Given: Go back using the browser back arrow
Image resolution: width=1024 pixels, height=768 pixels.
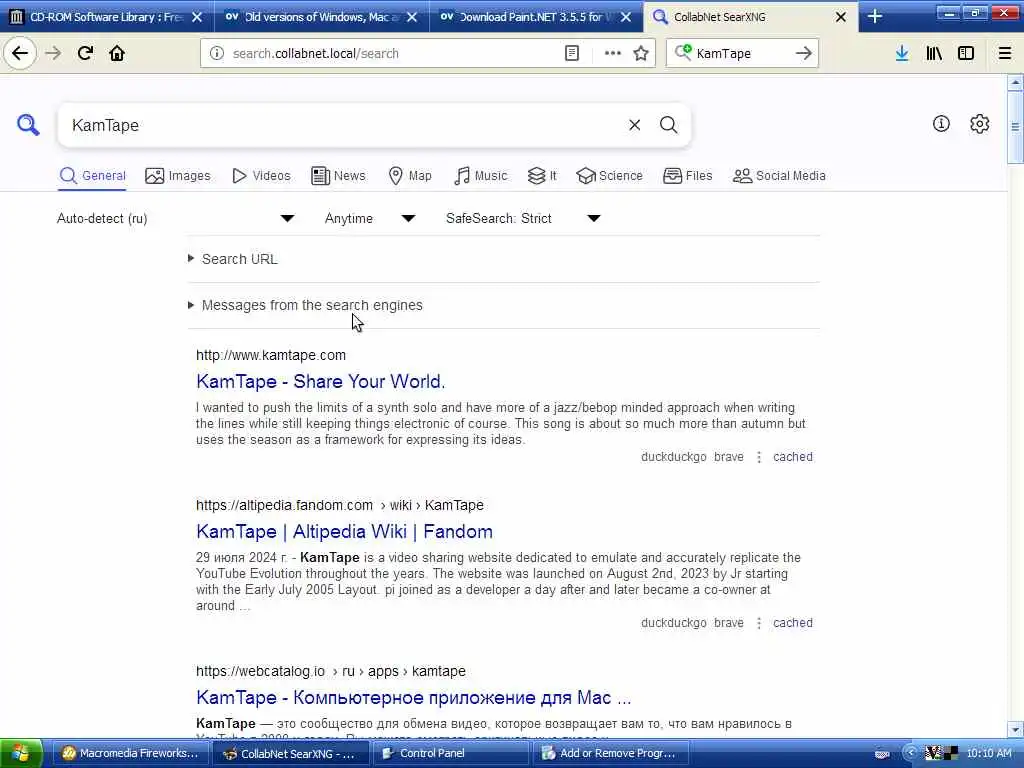Looking at the screenshot, I should (20, 54).
